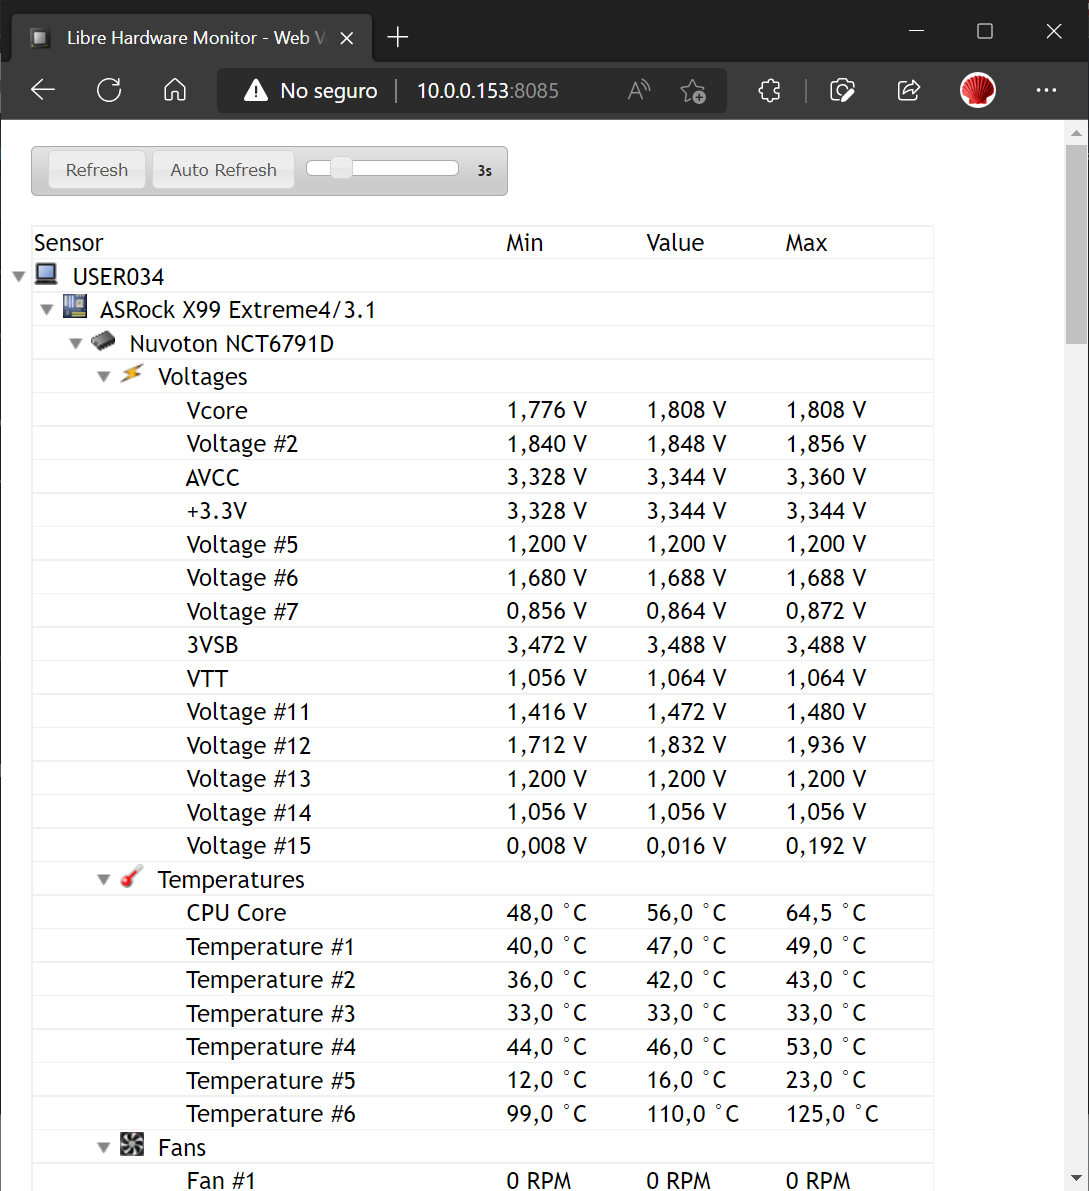Click the thermometer icon beside Temperatures
This screenshot has height=1191, width=1089.
[x=131, y=877]
